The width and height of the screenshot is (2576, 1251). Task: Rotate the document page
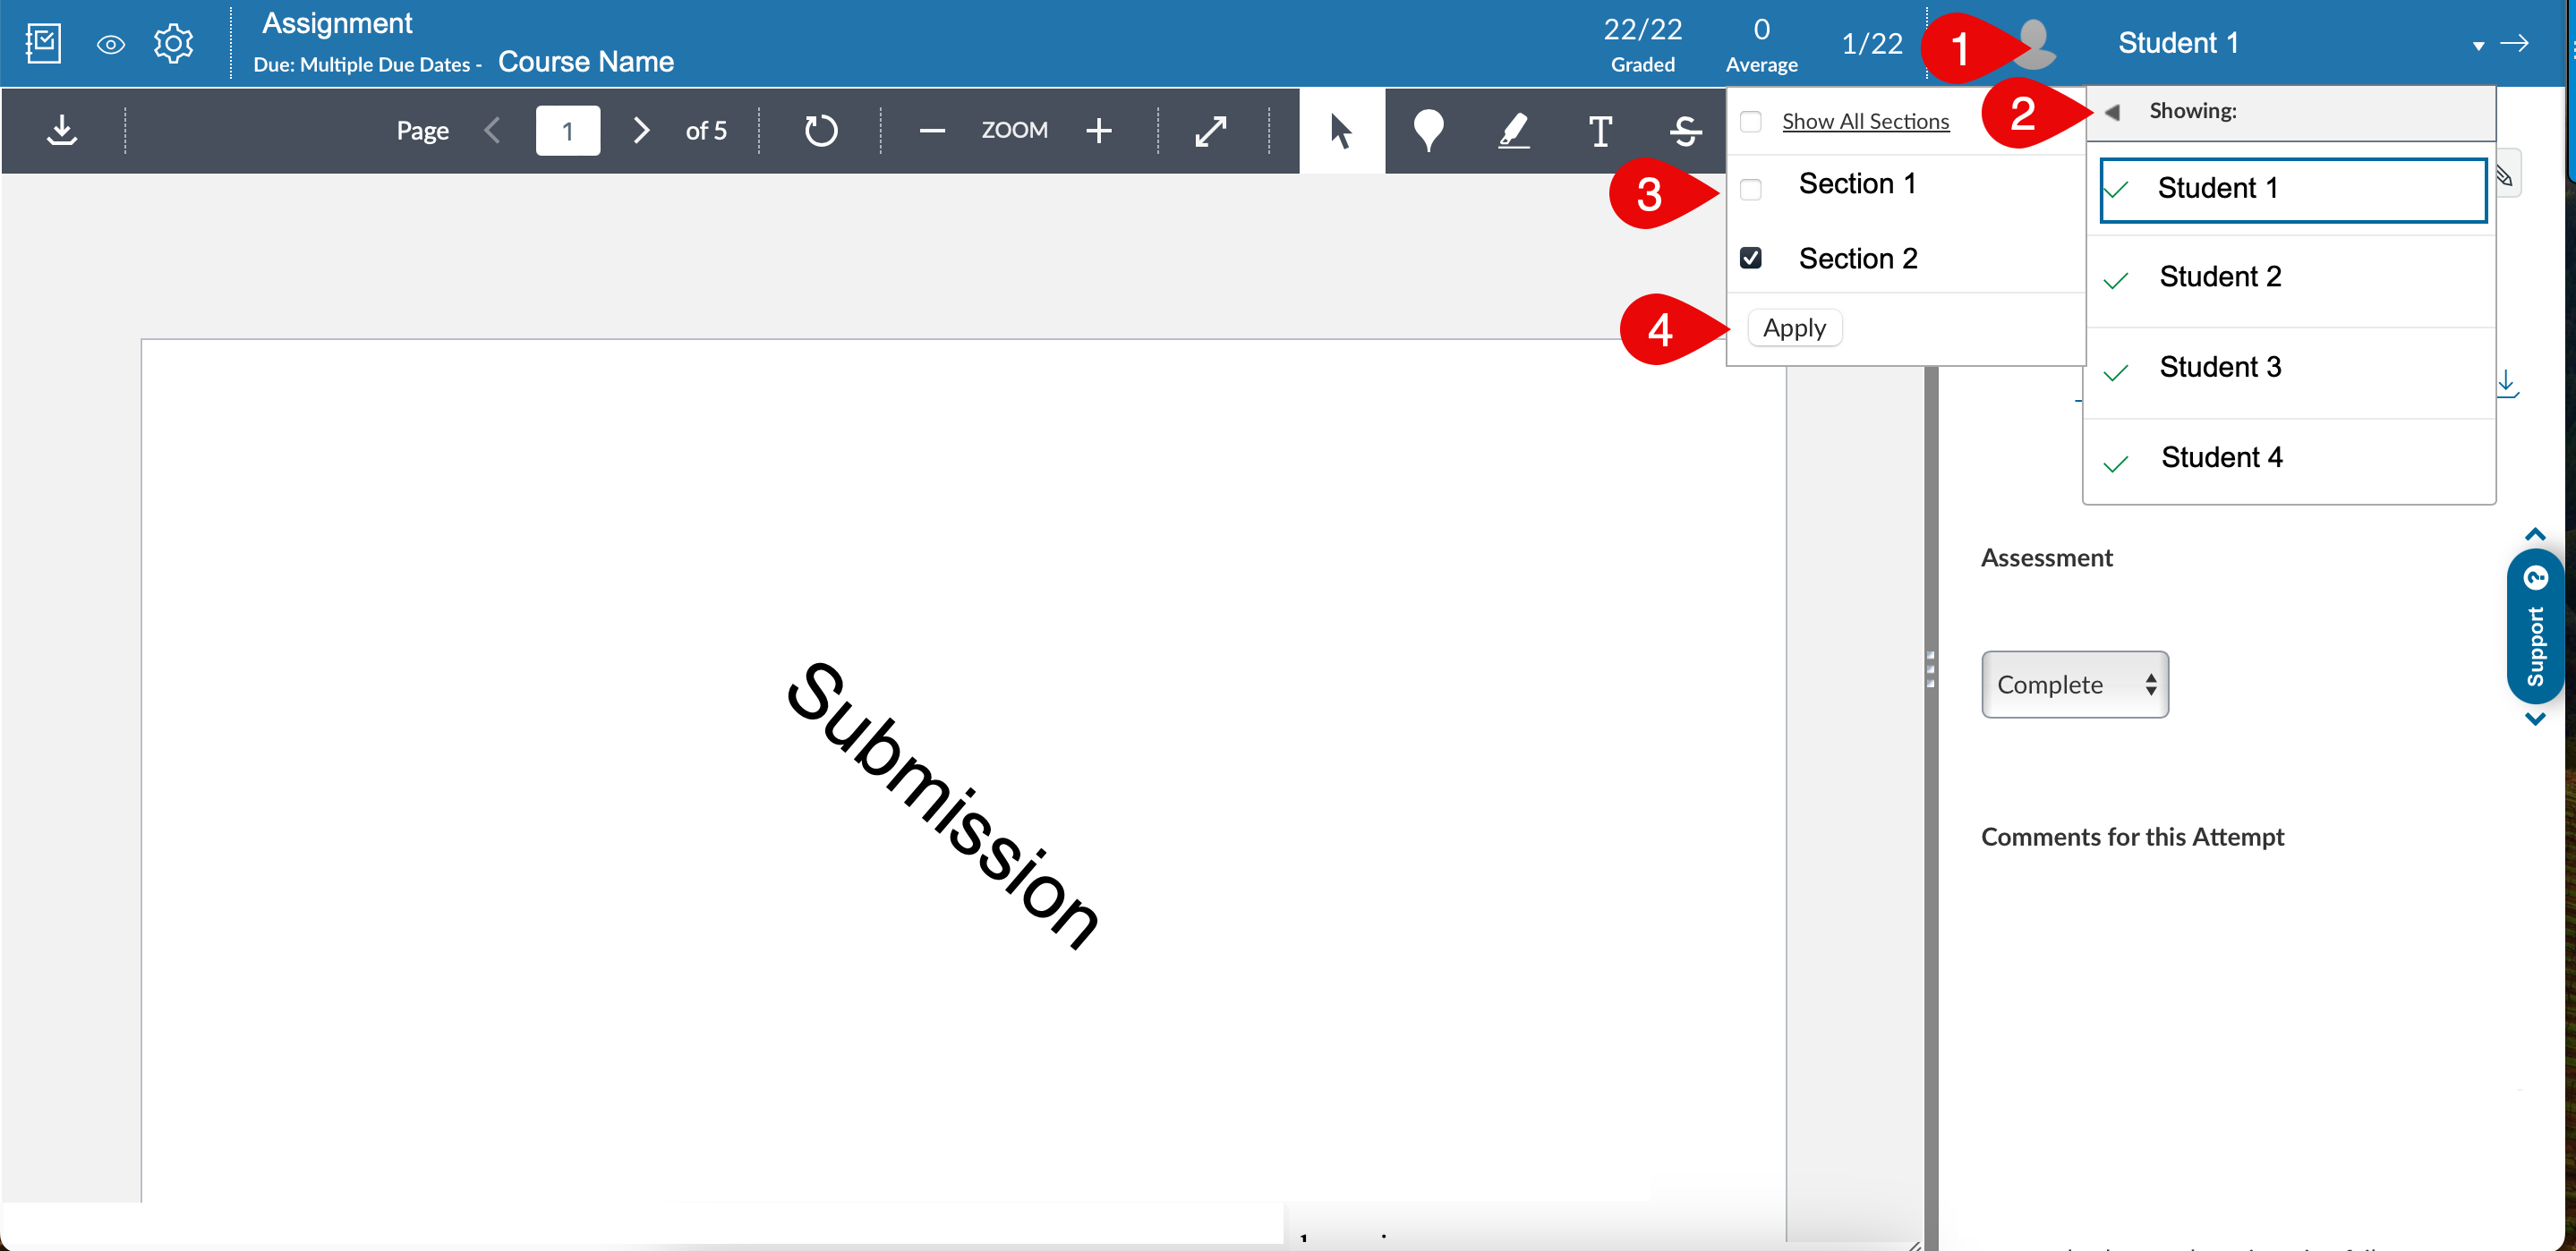pyautogui.click(x=820, y=130)
